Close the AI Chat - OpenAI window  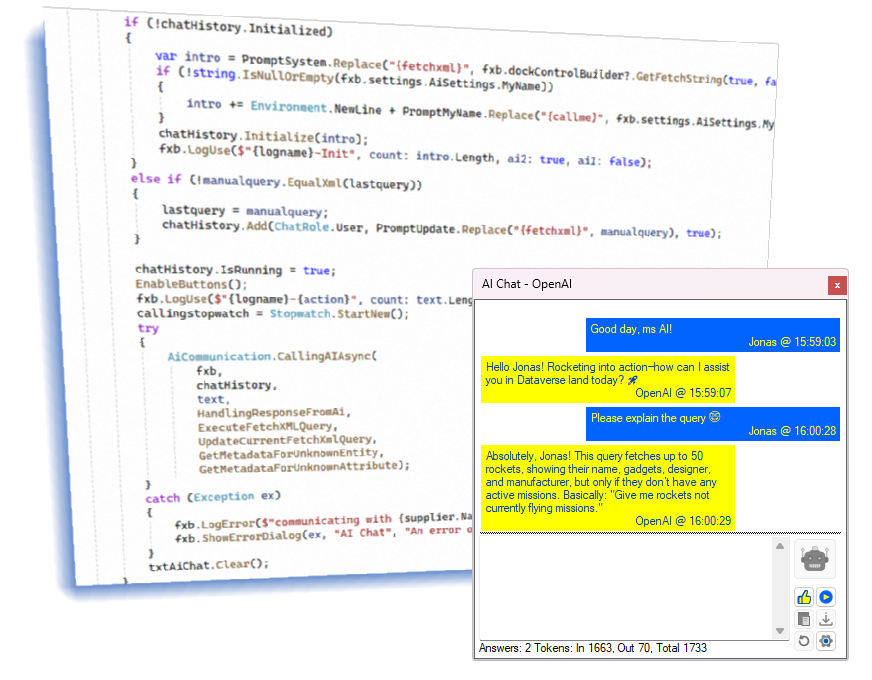tap(837, 284)
